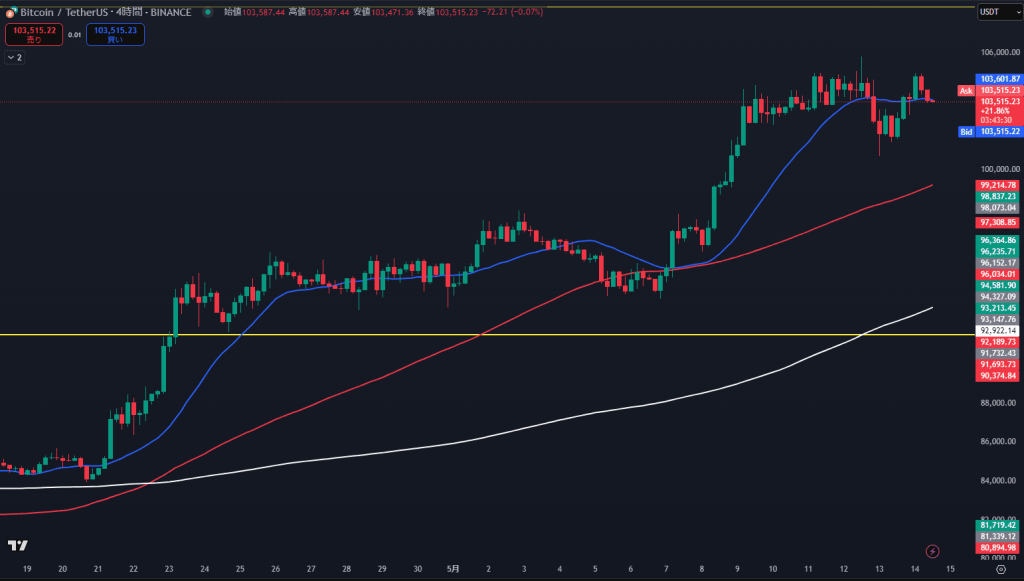1024x581 pixels.
Task: Click the 93,147.76 price label
Action: 999,319
